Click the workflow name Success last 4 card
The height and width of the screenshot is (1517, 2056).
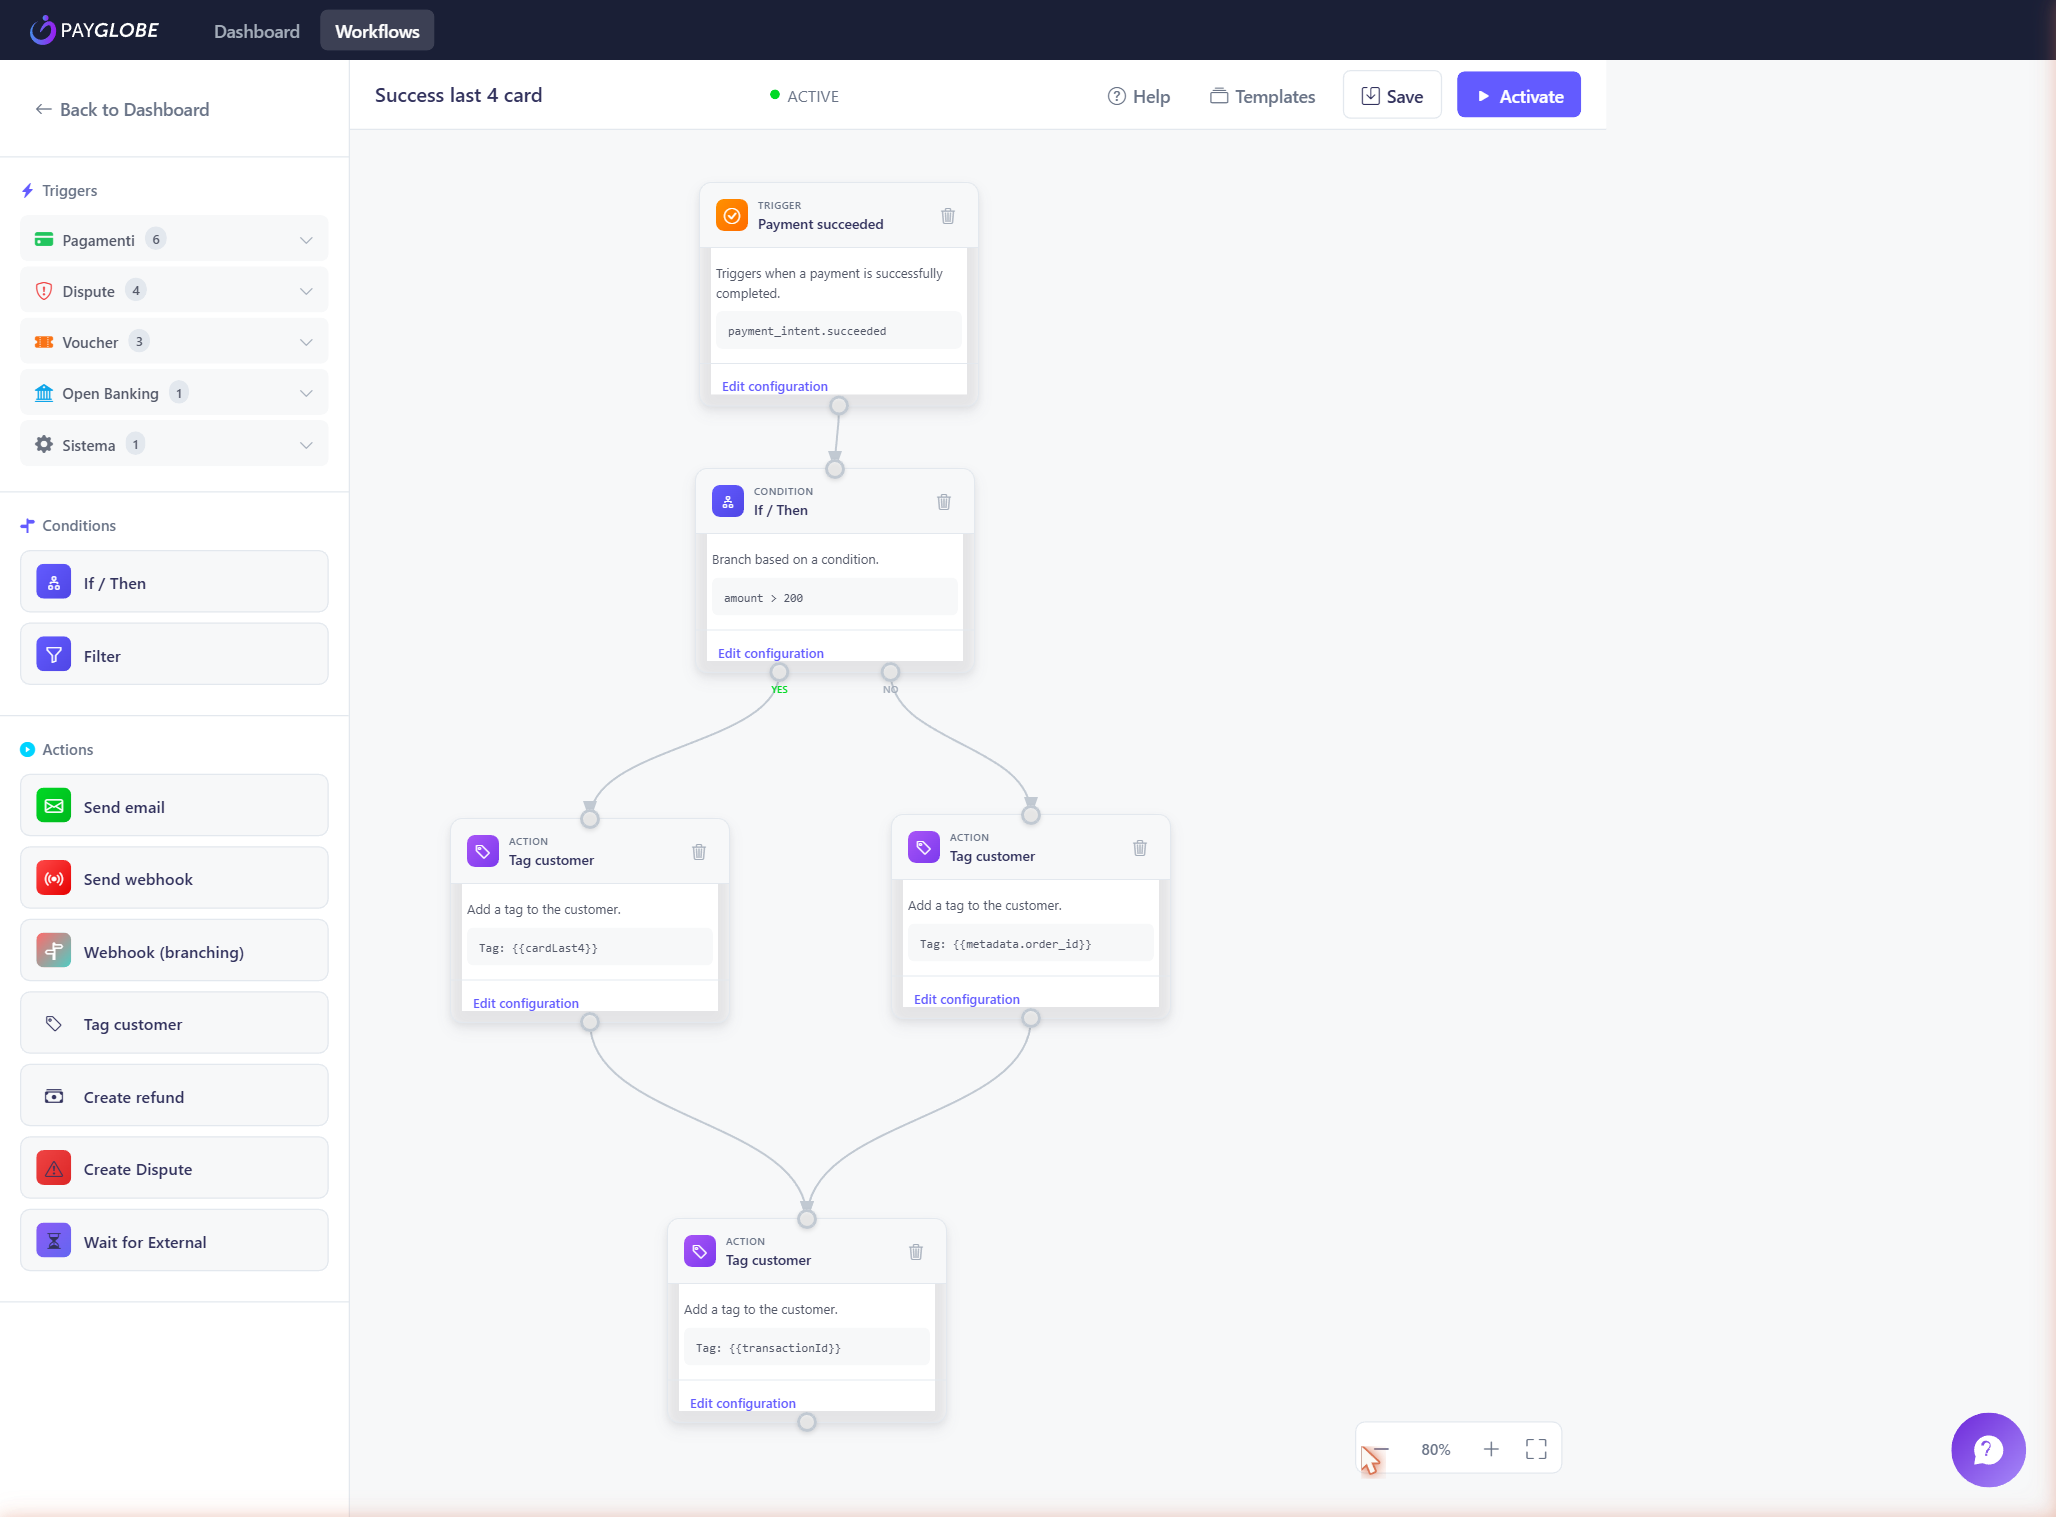tap(458, 95)
